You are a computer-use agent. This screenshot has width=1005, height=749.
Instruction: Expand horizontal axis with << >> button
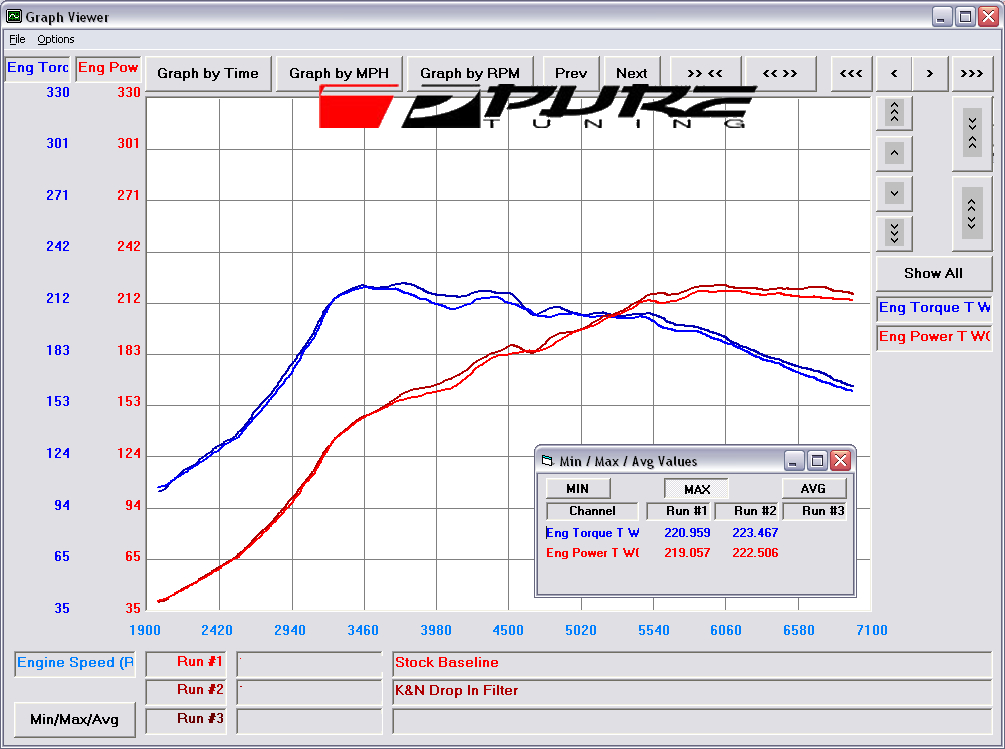(x=780, y=73)
